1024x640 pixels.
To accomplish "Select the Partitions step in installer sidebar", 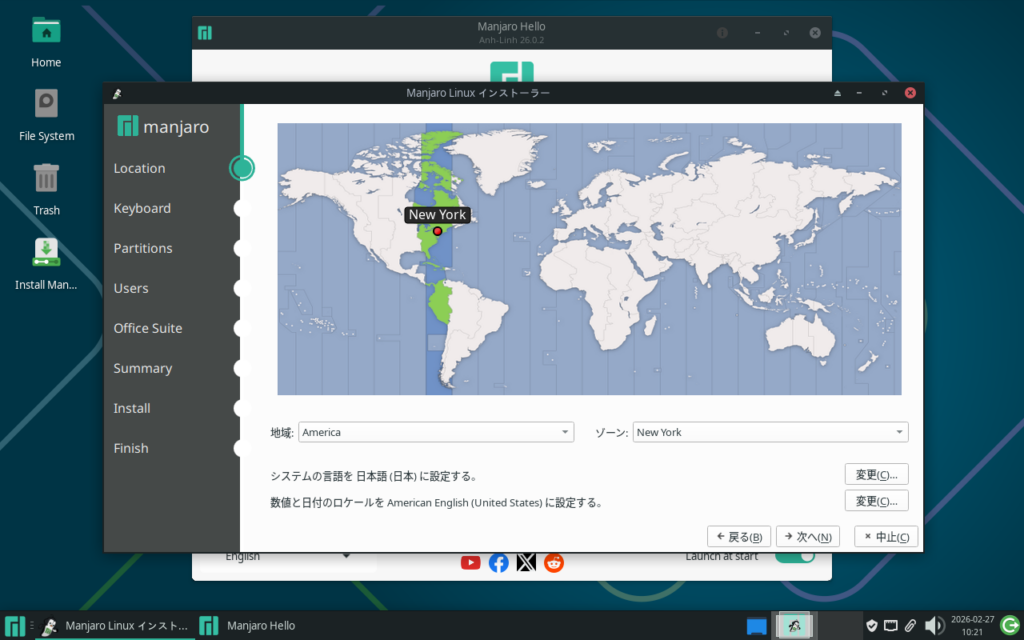I will tap(143, 248).
